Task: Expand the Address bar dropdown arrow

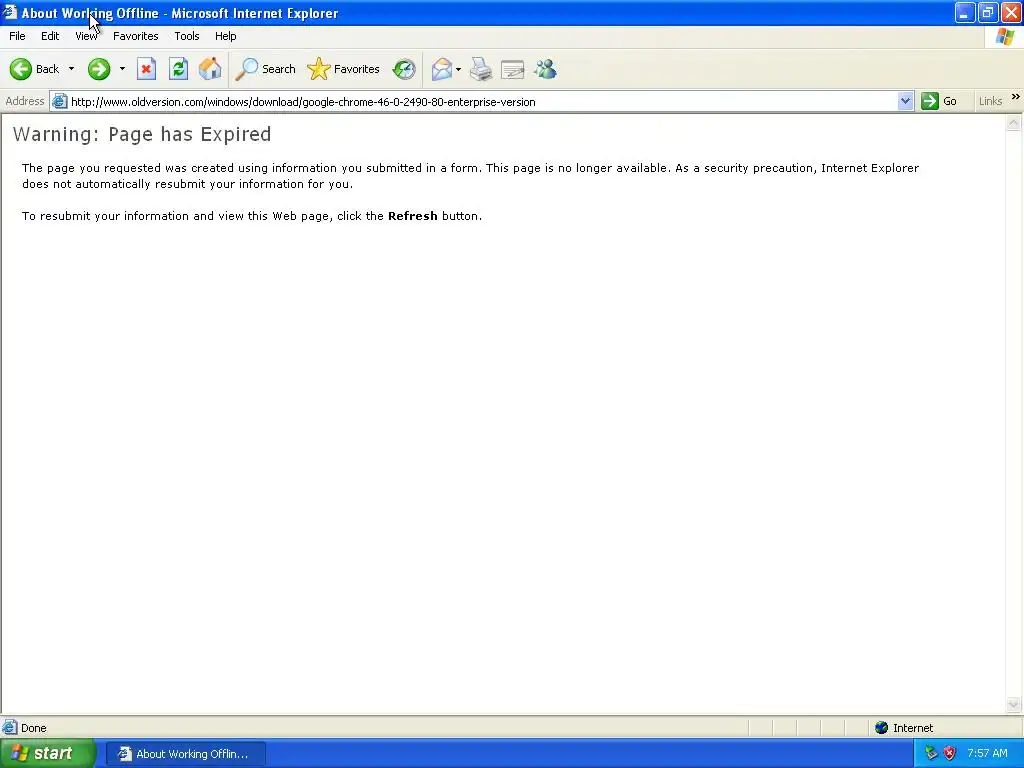Action: point(905,101)
